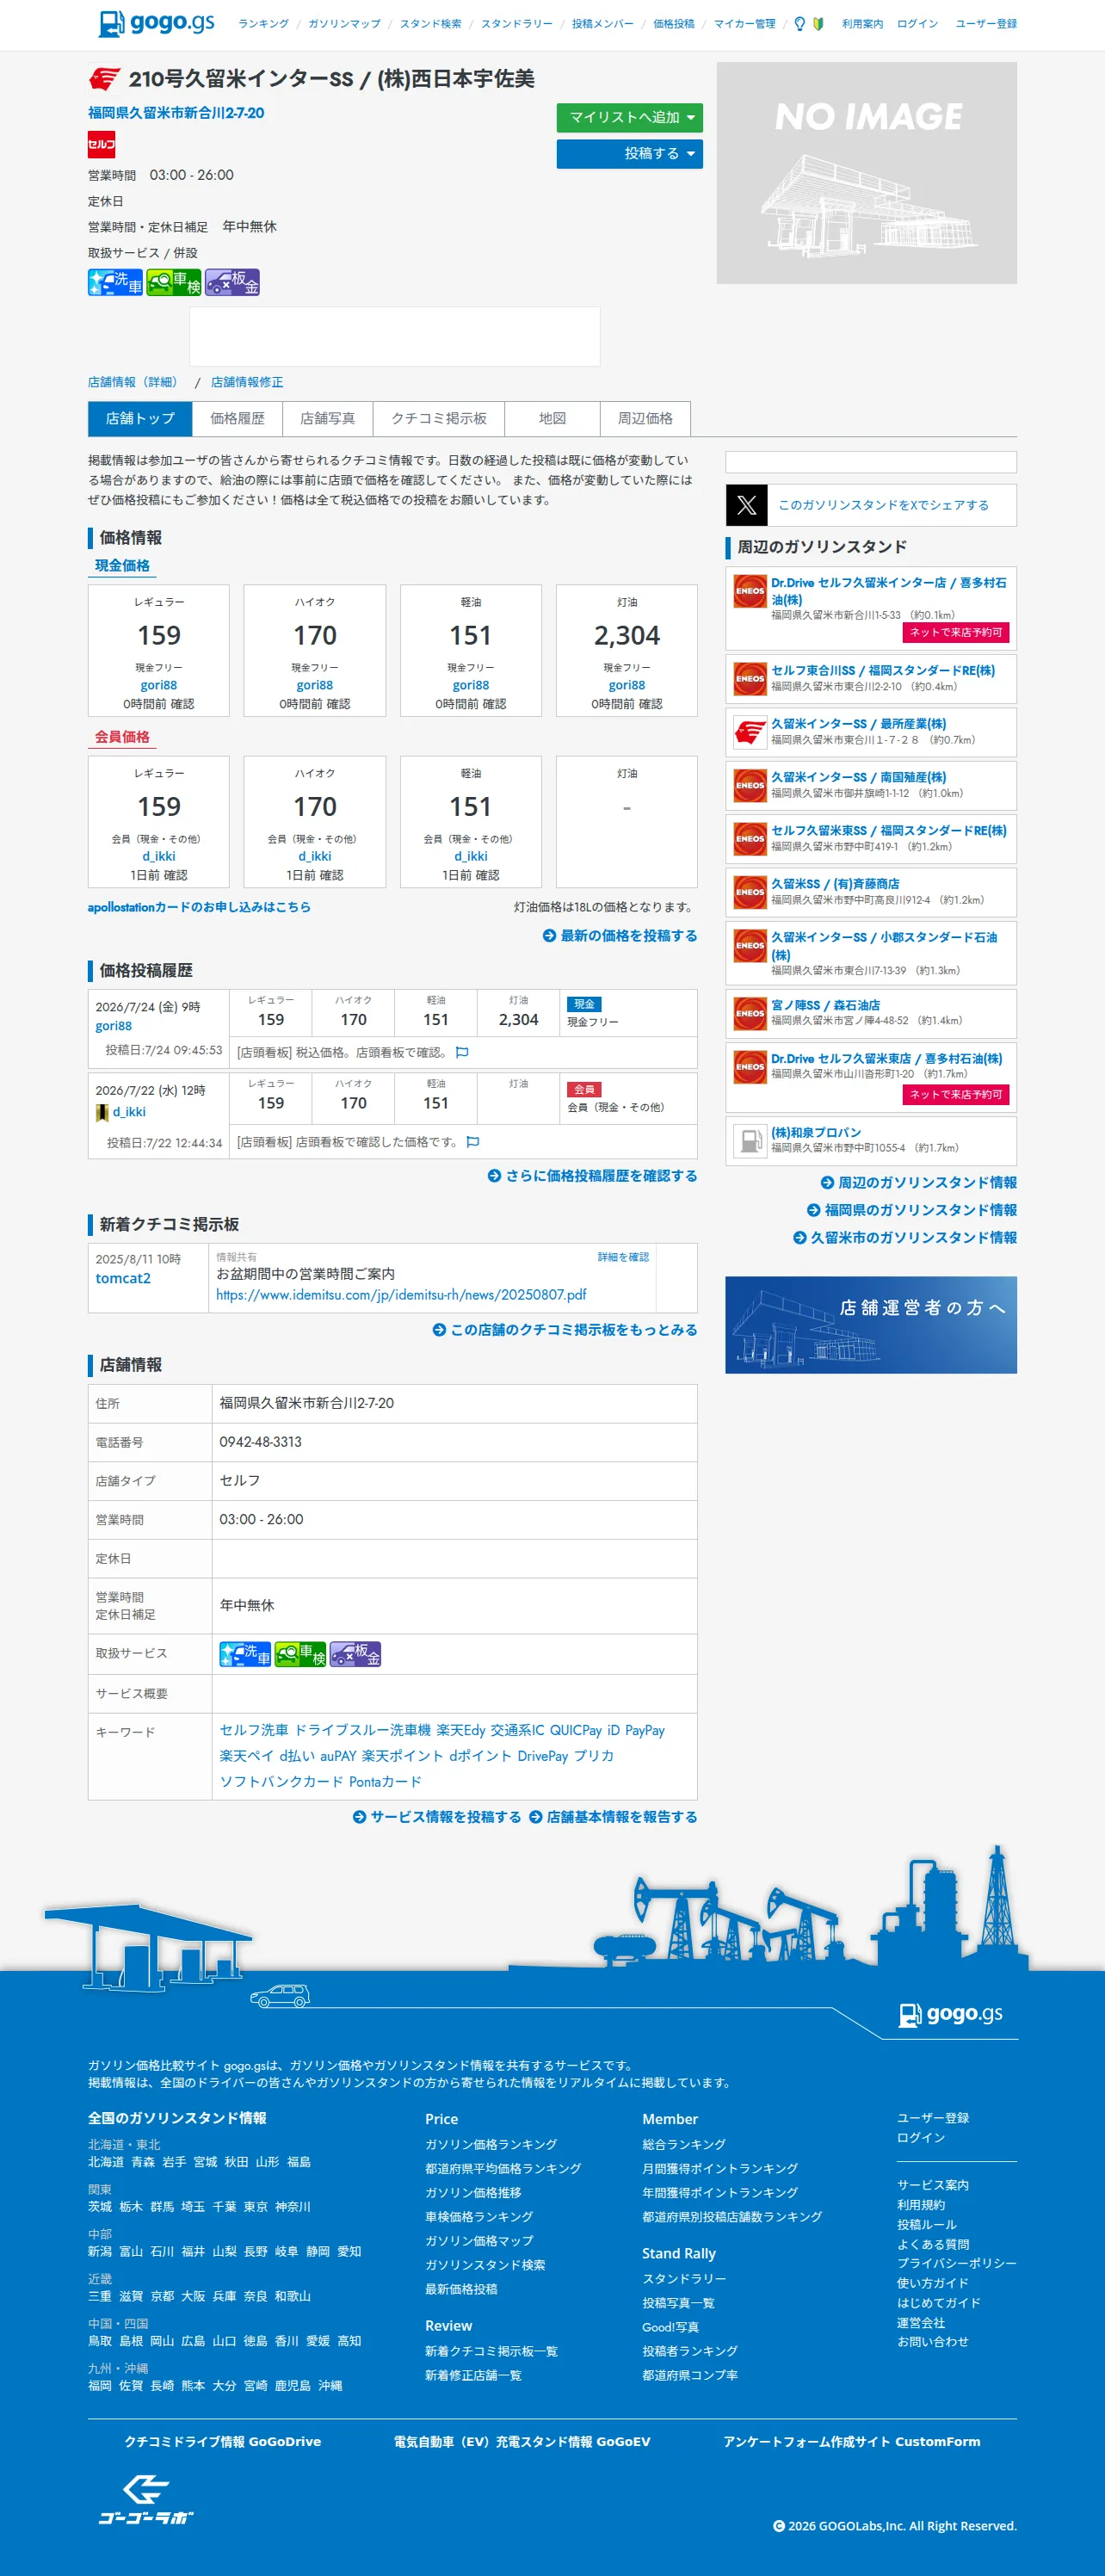Click the ENEOS icon beside Dr.Drive セルフ久留米東店

(x=750, y=1067)
